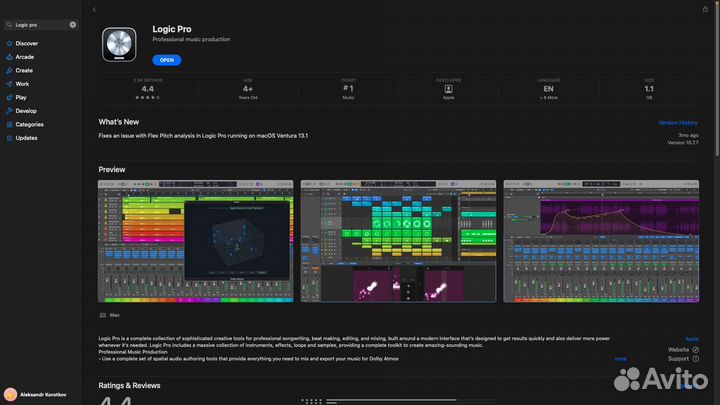Click the vertical scrollbar
Image resolution: width=720 pixels, height=405 pixels.
pos(717,79)
